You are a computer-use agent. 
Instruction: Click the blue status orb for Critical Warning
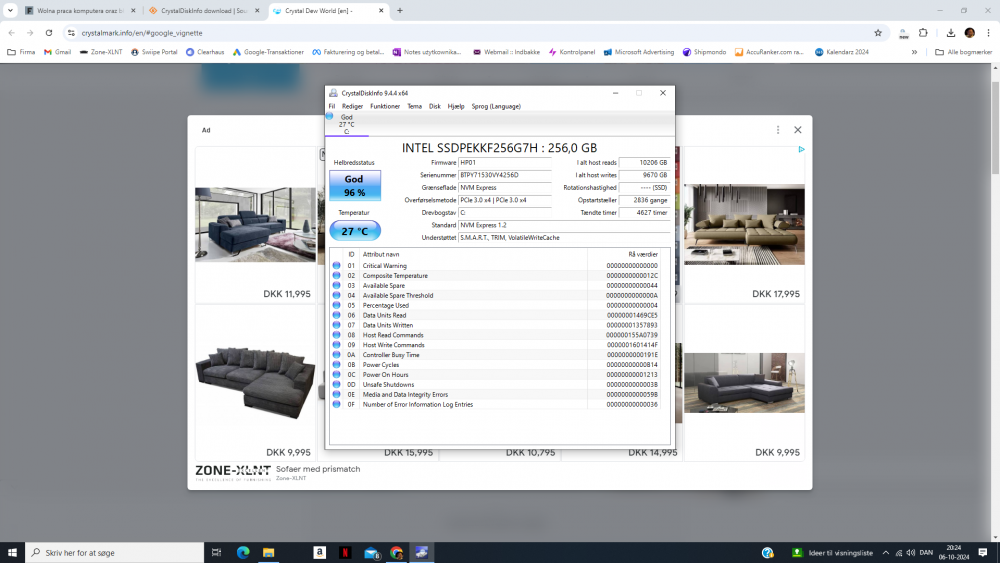point(337,266)
